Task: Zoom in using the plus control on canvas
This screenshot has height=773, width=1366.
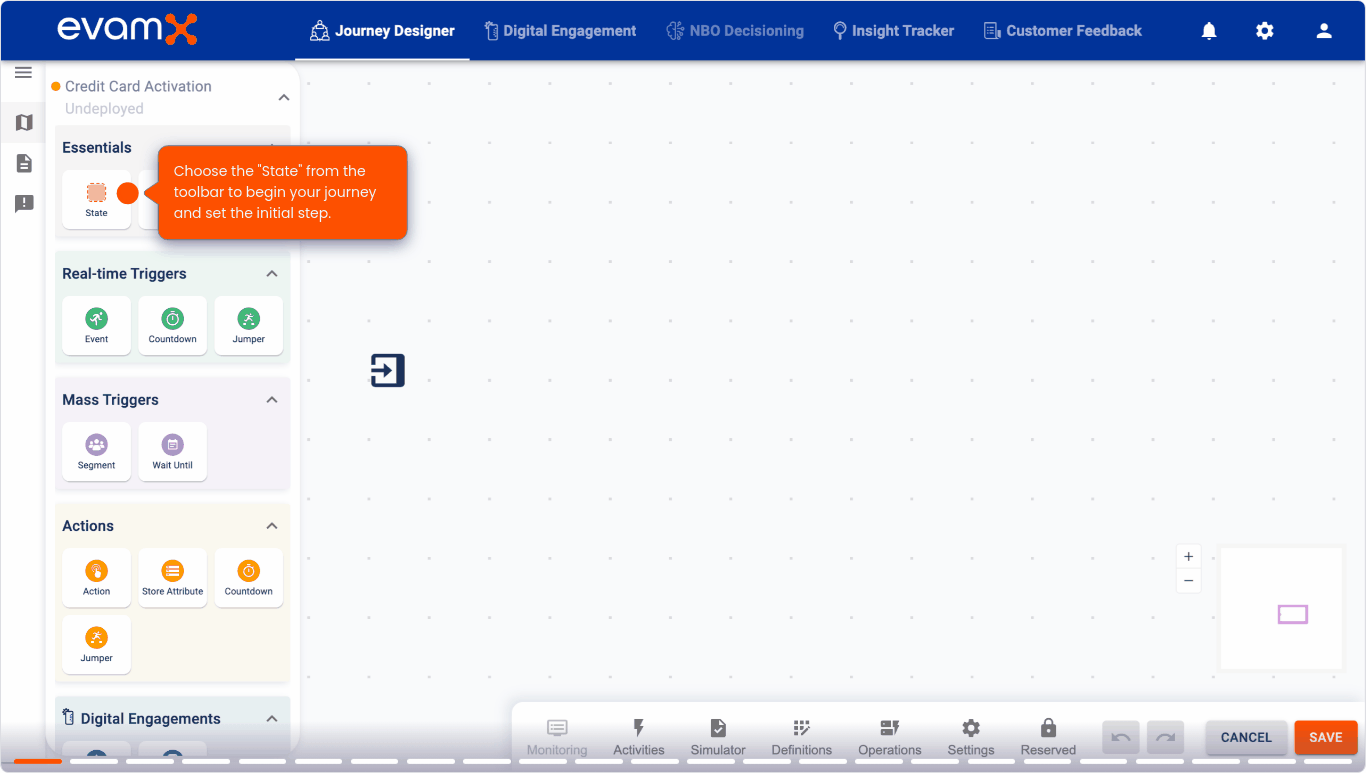Action: [1188, 556]
